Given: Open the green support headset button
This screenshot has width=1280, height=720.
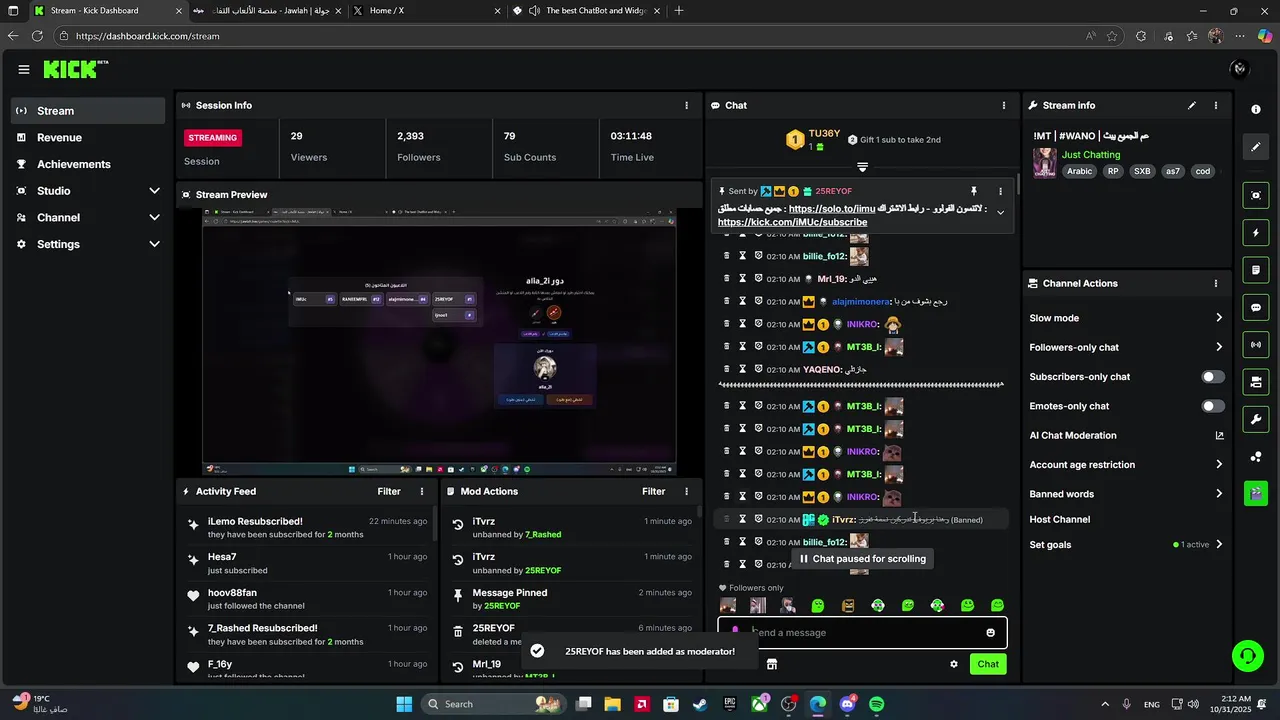Looking at the screenshot, I should pos(1247,656).
